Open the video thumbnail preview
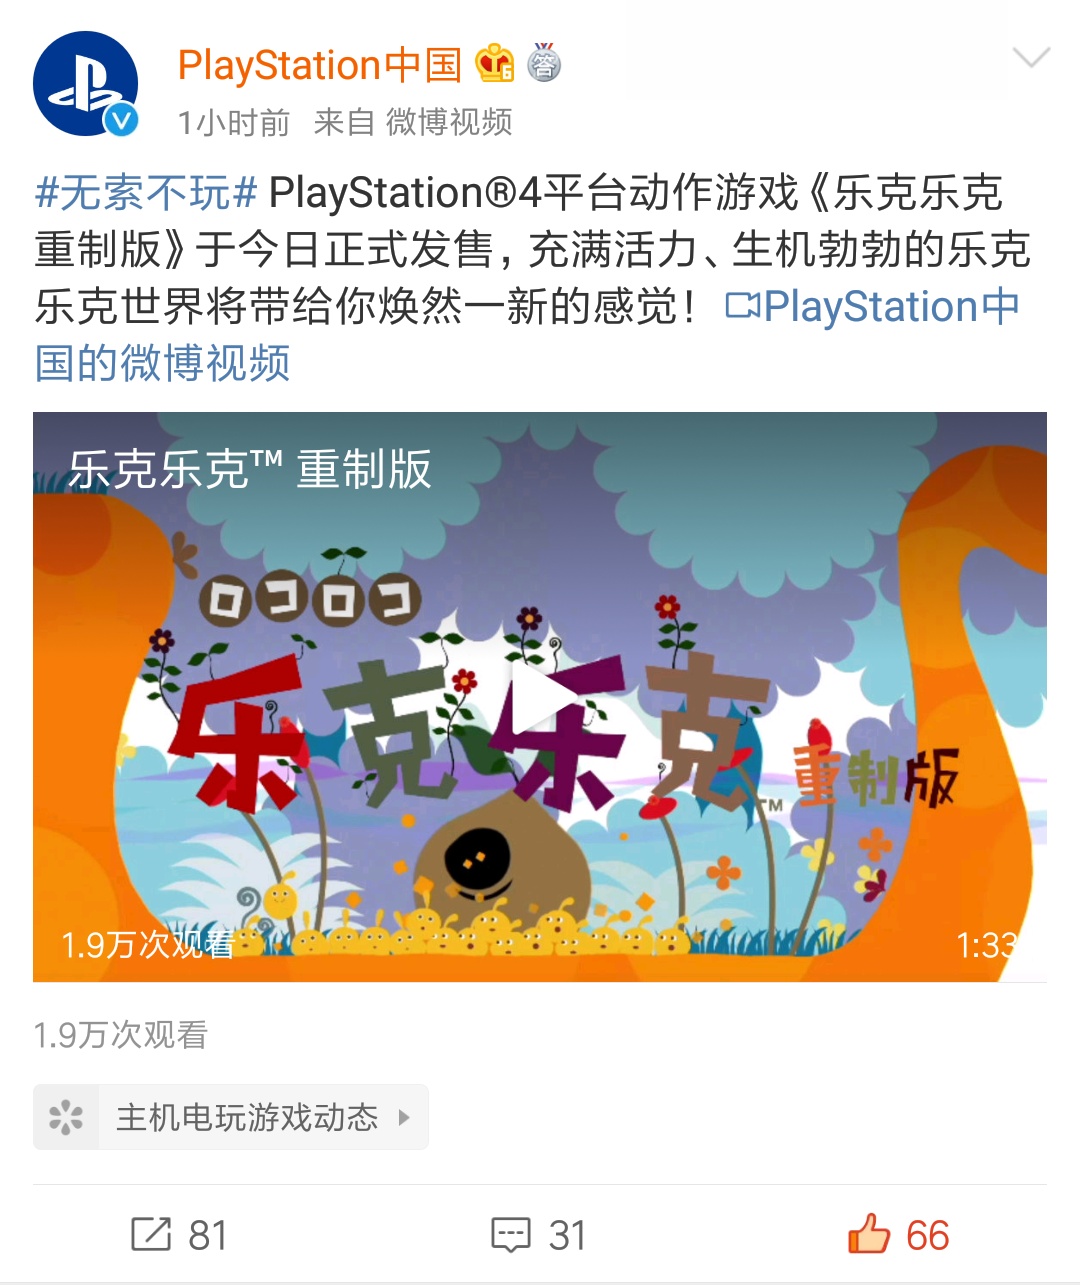1080x1285 pixels. [x=540, y=697]
